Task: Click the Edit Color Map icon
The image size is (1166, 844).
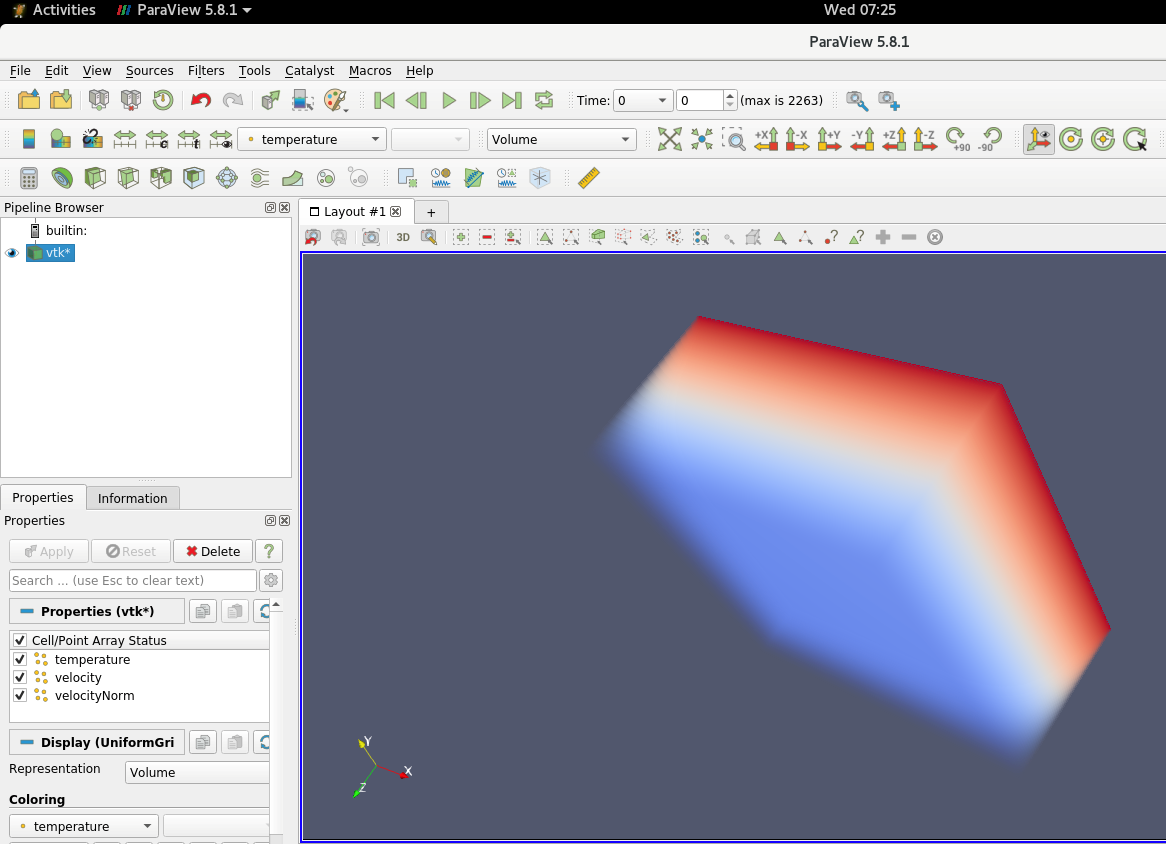Action: pos(60,140)
